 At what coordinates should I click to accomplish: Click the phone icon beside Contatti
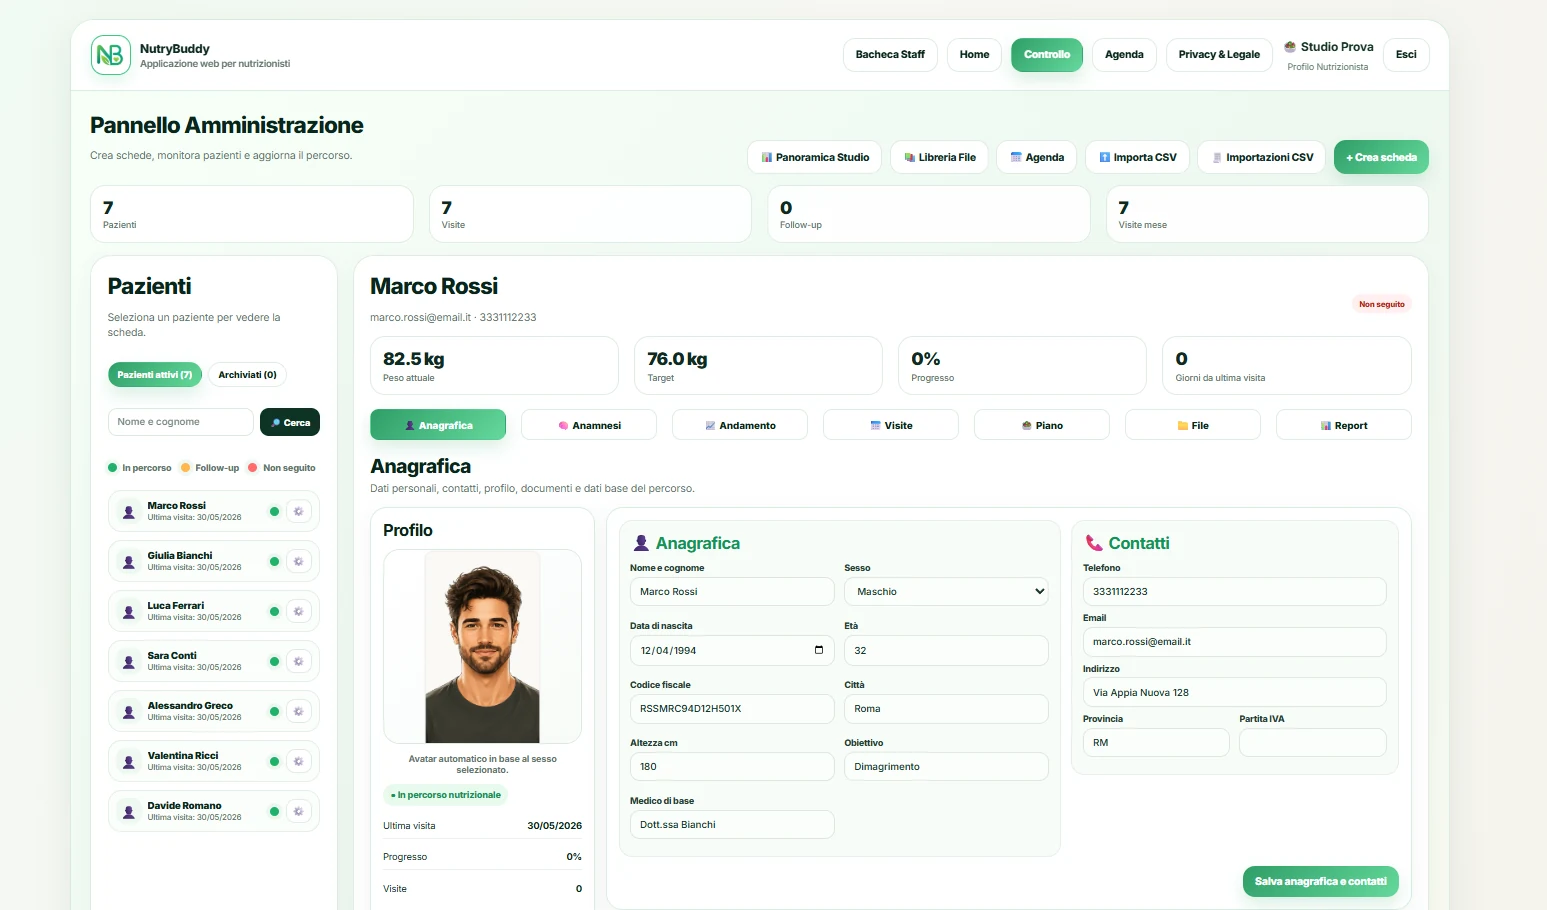tap(1094, 543)
